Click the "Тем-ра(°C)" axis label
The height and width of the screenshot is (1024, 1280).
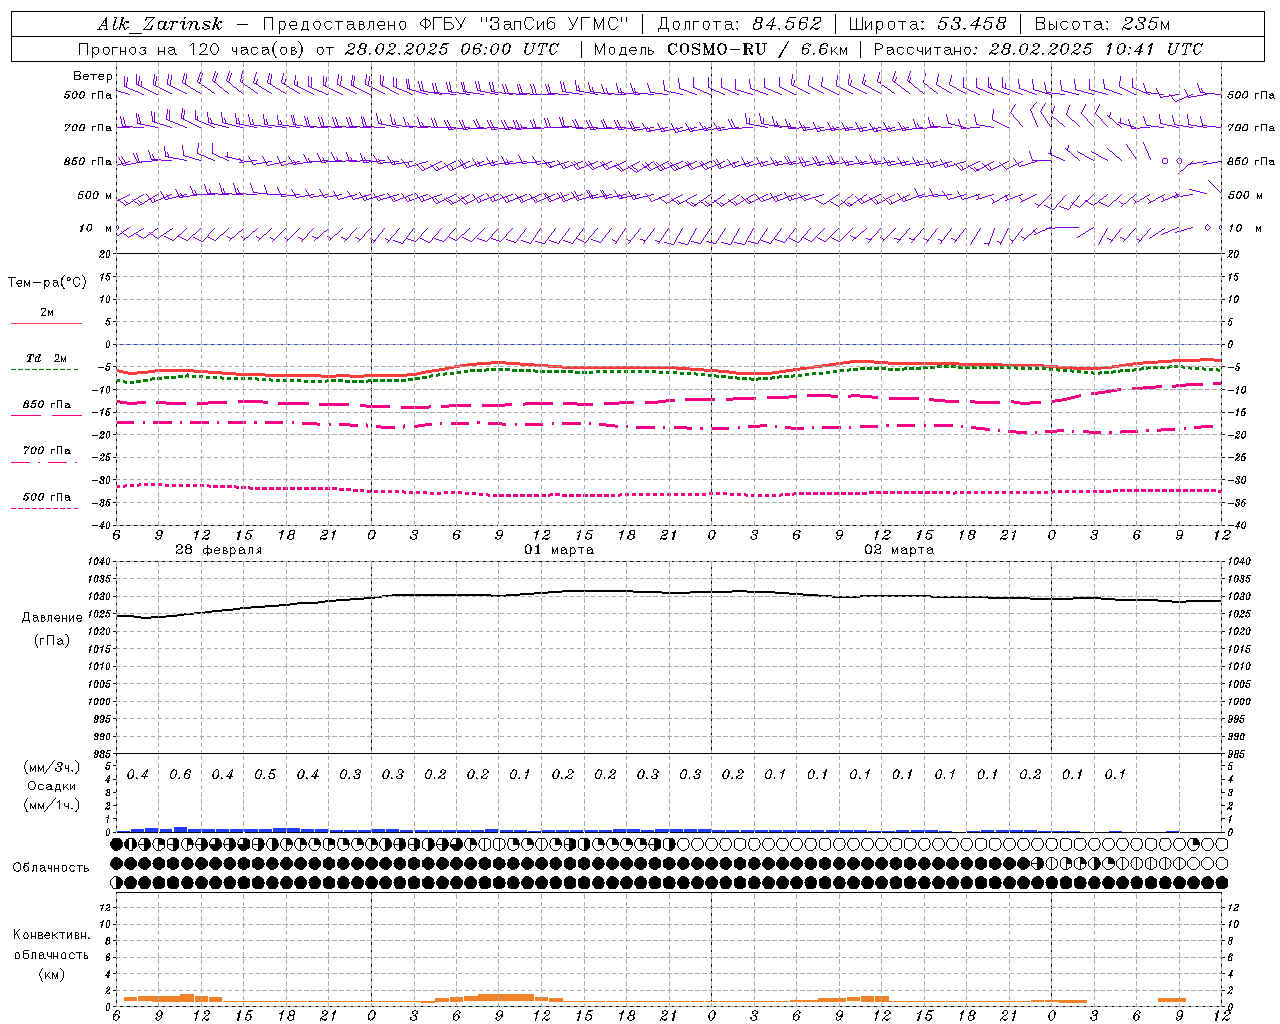tap(47, 283)
